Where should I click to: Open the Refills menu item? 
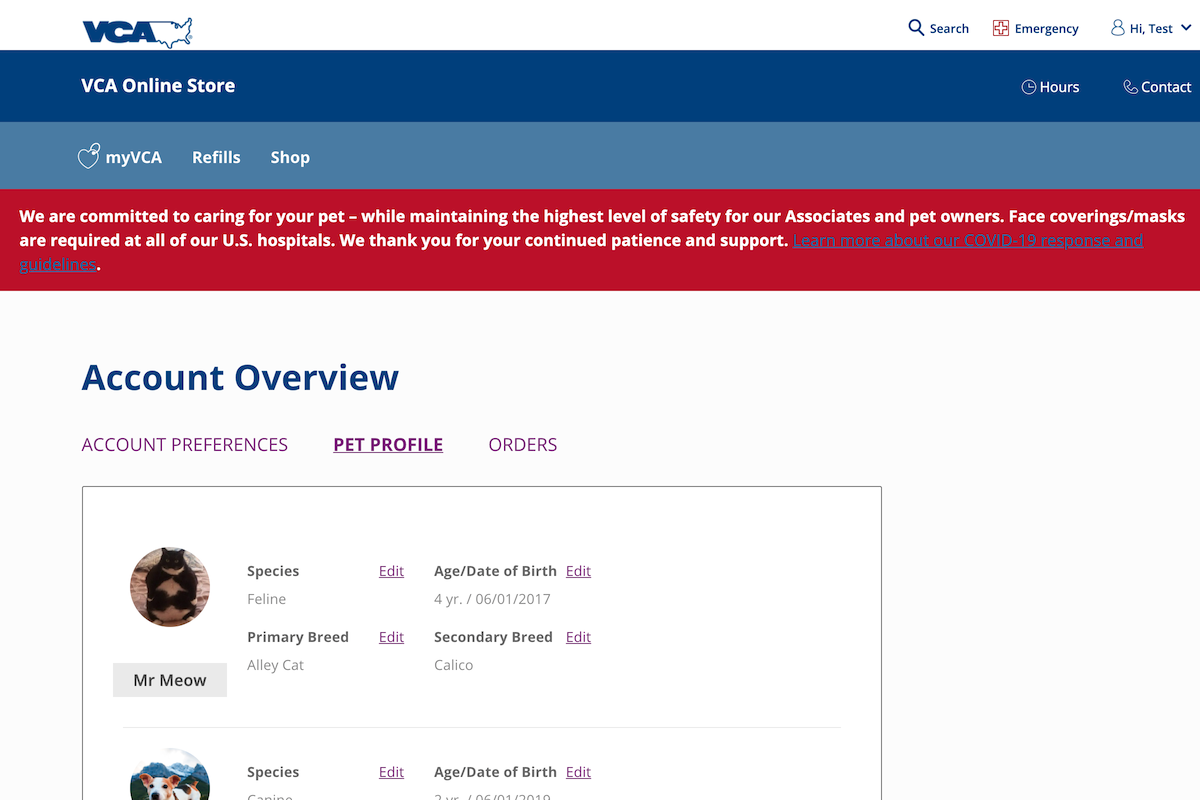[216, 157]
